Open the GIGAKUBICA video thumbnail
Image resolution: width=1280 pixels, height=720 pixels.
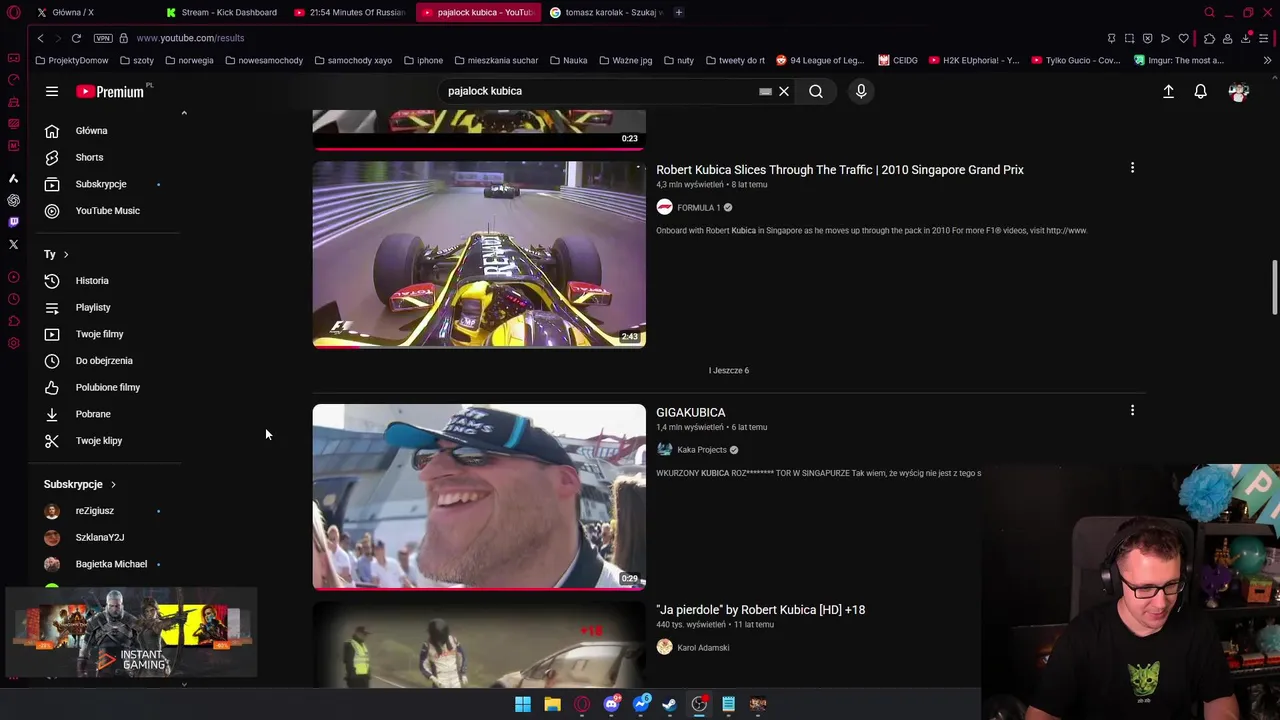click(479, 497)
